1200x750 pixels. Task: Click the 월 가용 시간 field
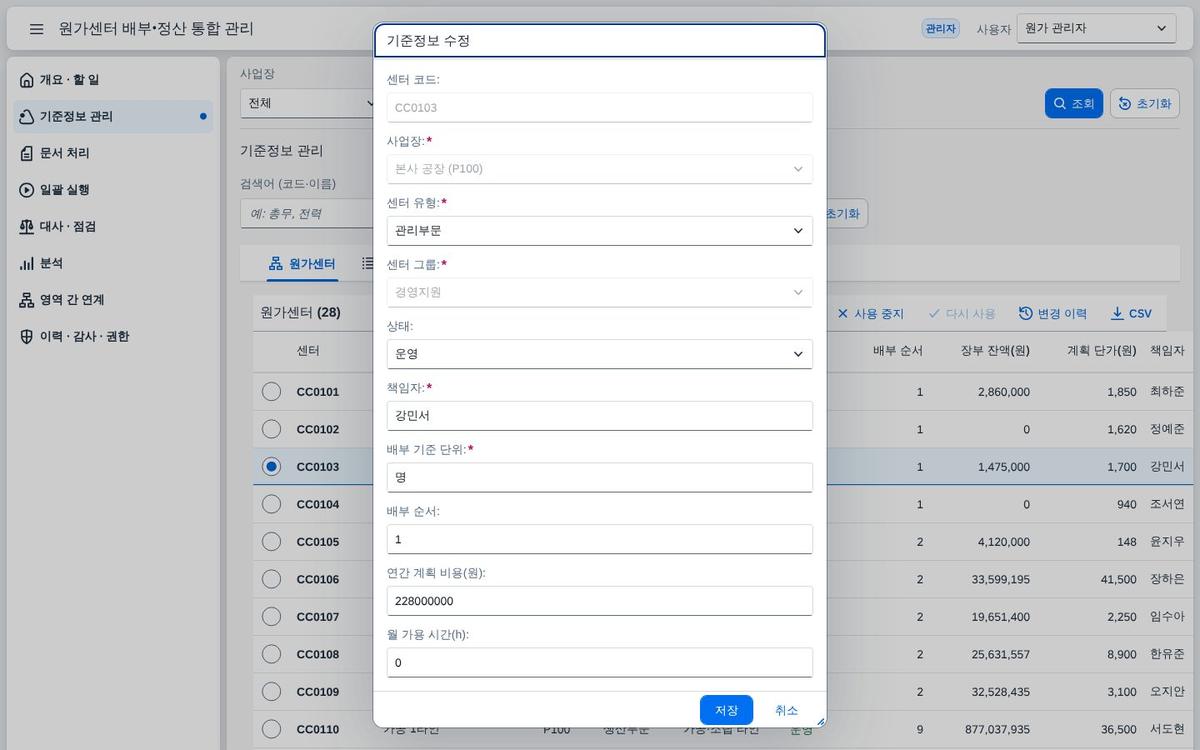pyautogui.click(x=599, y=662)
